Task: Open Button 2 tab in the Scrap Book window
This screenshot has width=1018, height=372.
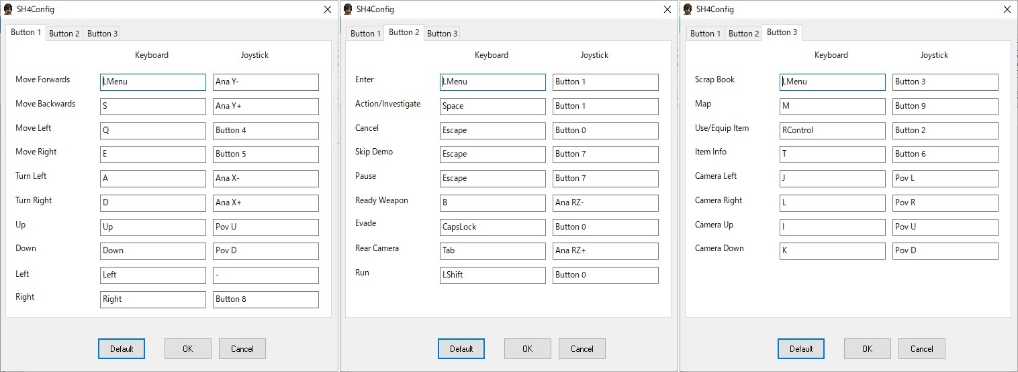Action: click(743, 34)
